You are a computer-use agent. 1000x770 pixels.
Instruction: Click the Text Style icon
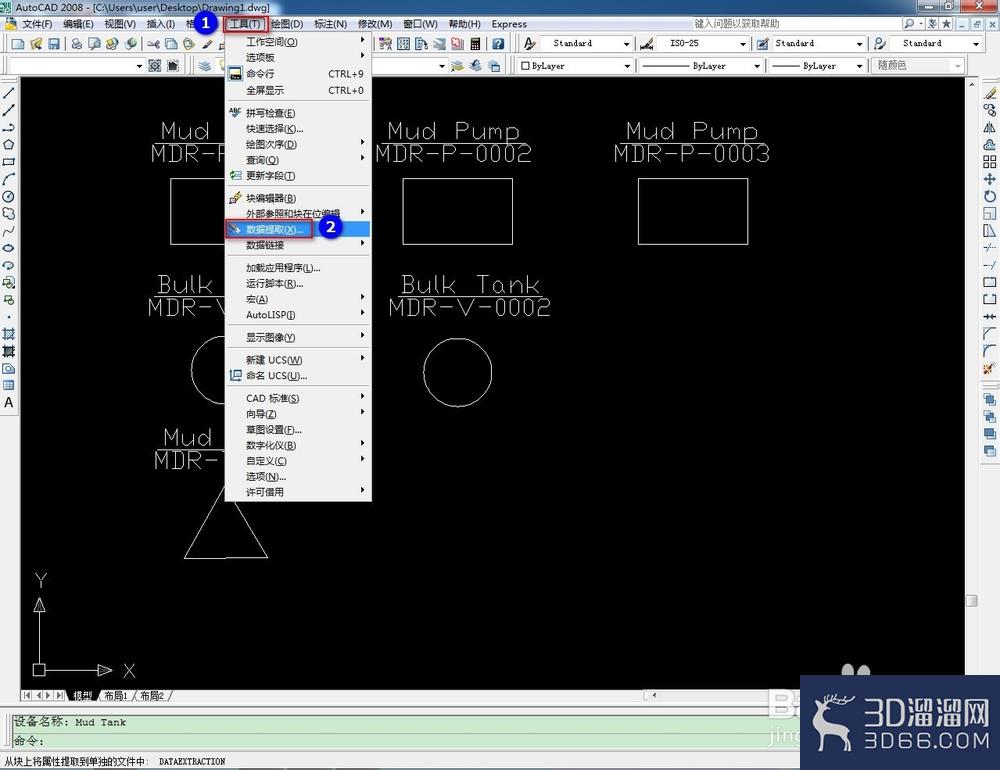coord(529,43)
